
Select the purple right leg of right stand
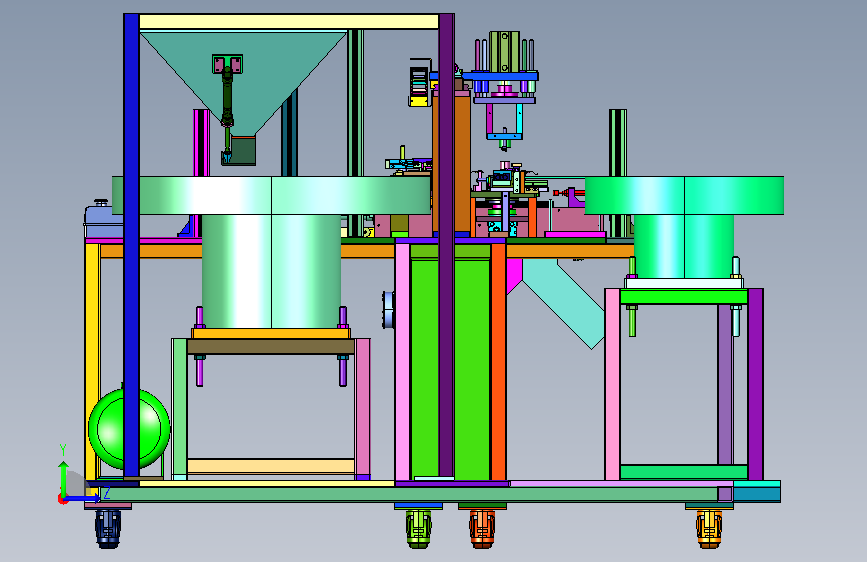[755, 384]
